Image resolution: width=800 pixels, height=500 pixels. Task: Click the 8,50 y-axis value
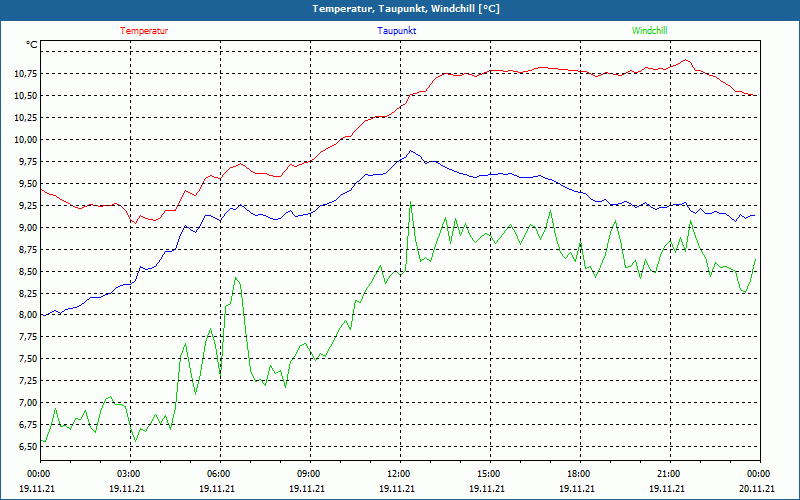point(28,271)
